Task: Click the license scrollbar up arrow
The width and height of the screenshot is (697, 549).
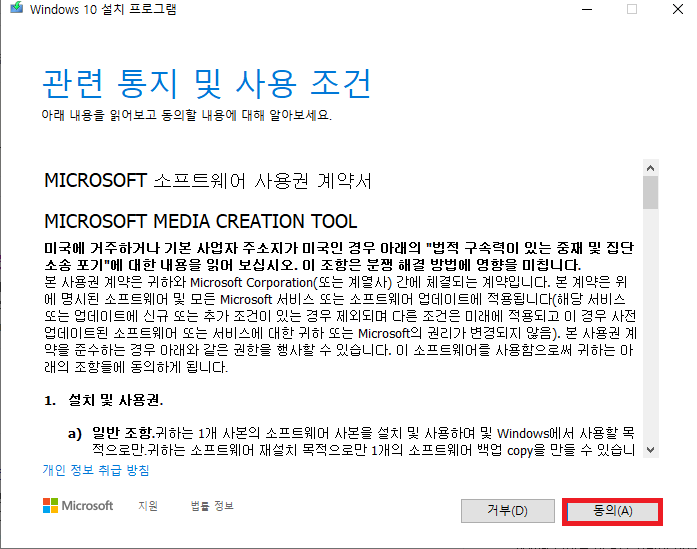Action: (650, 168)
